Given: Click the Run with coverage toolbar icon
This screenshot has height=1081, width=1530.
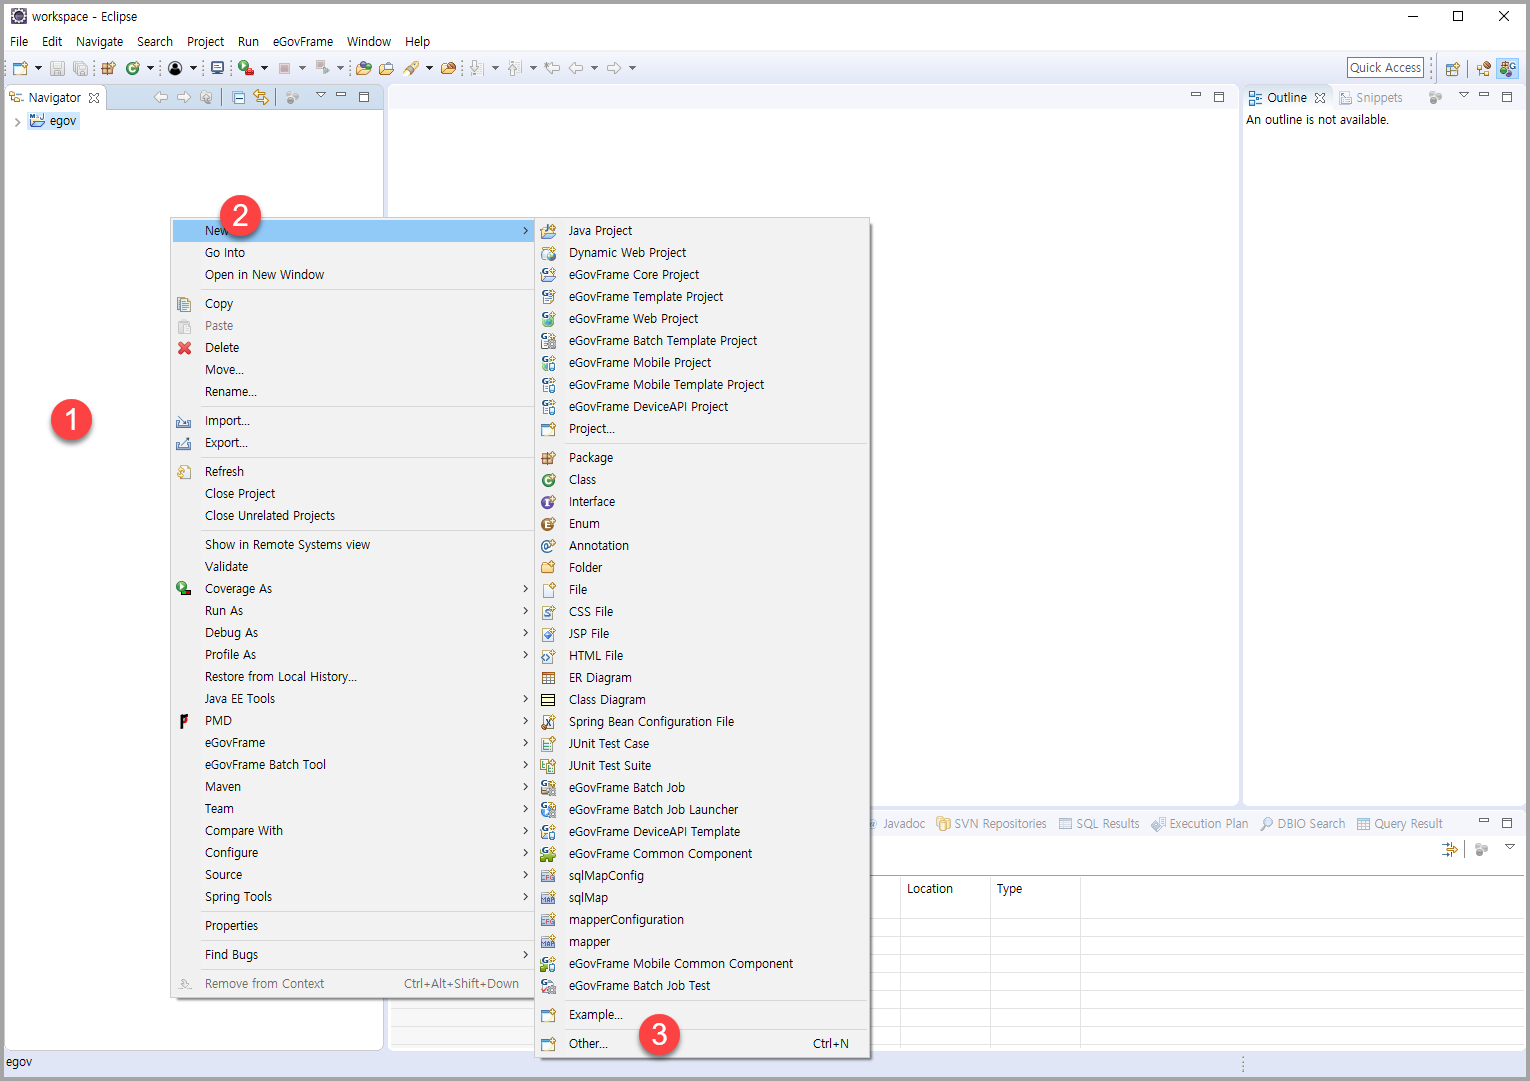Looking at the screenshot, I should click(x=246, y=68).
